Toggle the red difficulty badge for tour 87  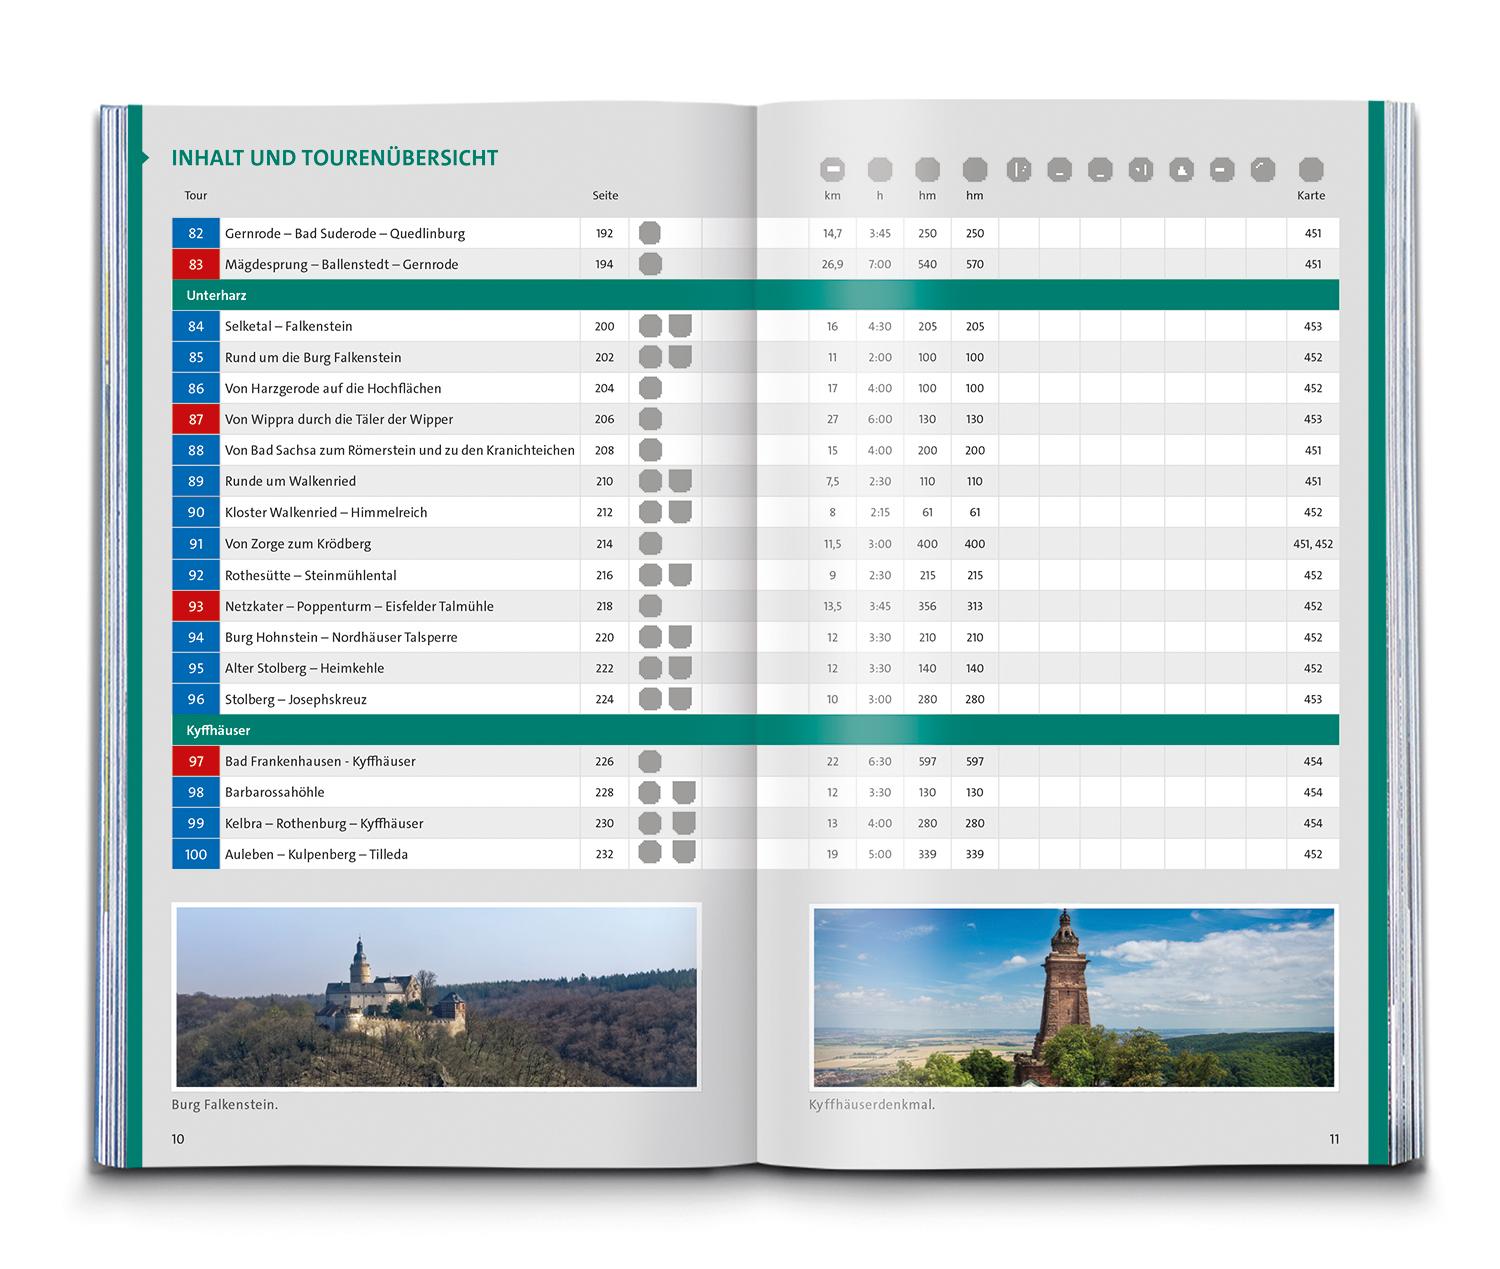[196, 419]
